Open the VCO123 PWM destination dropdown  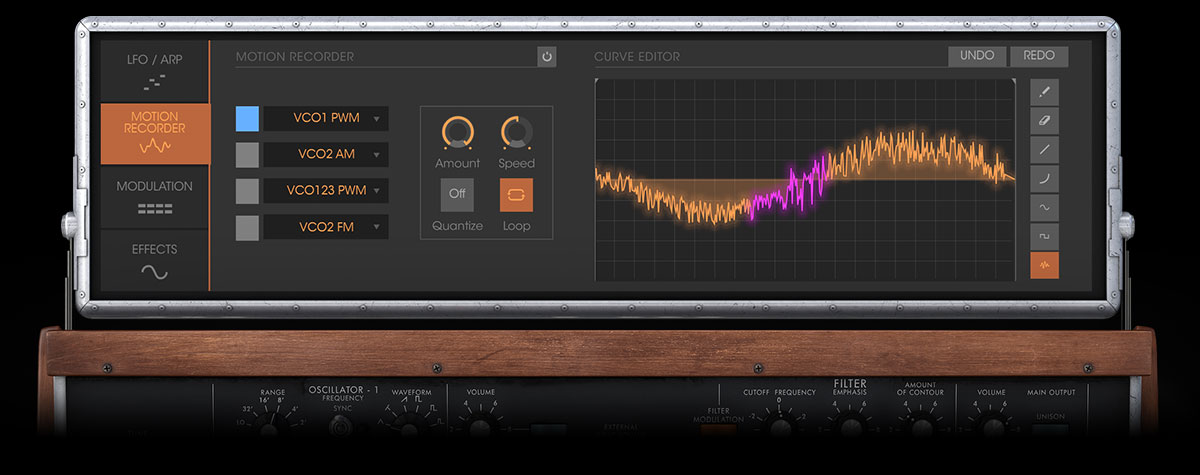pos(326,190)
